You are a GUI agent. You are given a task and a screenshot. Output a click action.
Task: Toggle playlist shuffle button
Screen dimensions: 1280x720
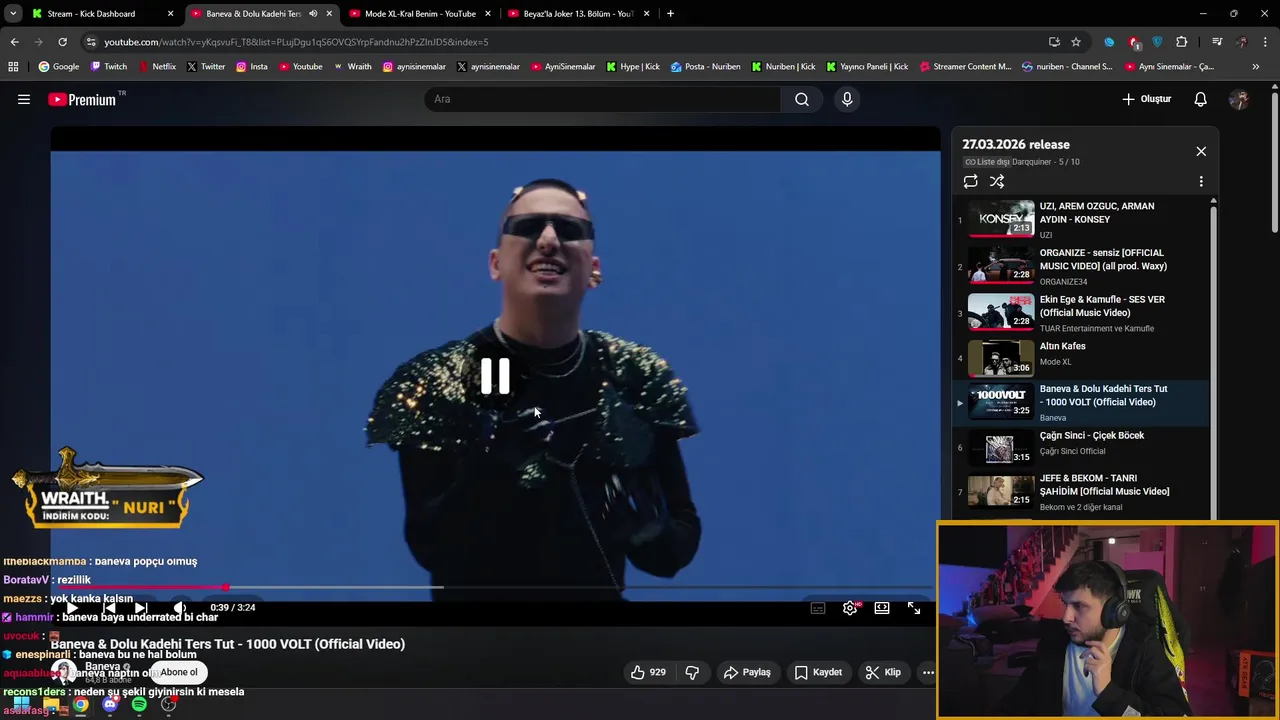click(997, 181)
